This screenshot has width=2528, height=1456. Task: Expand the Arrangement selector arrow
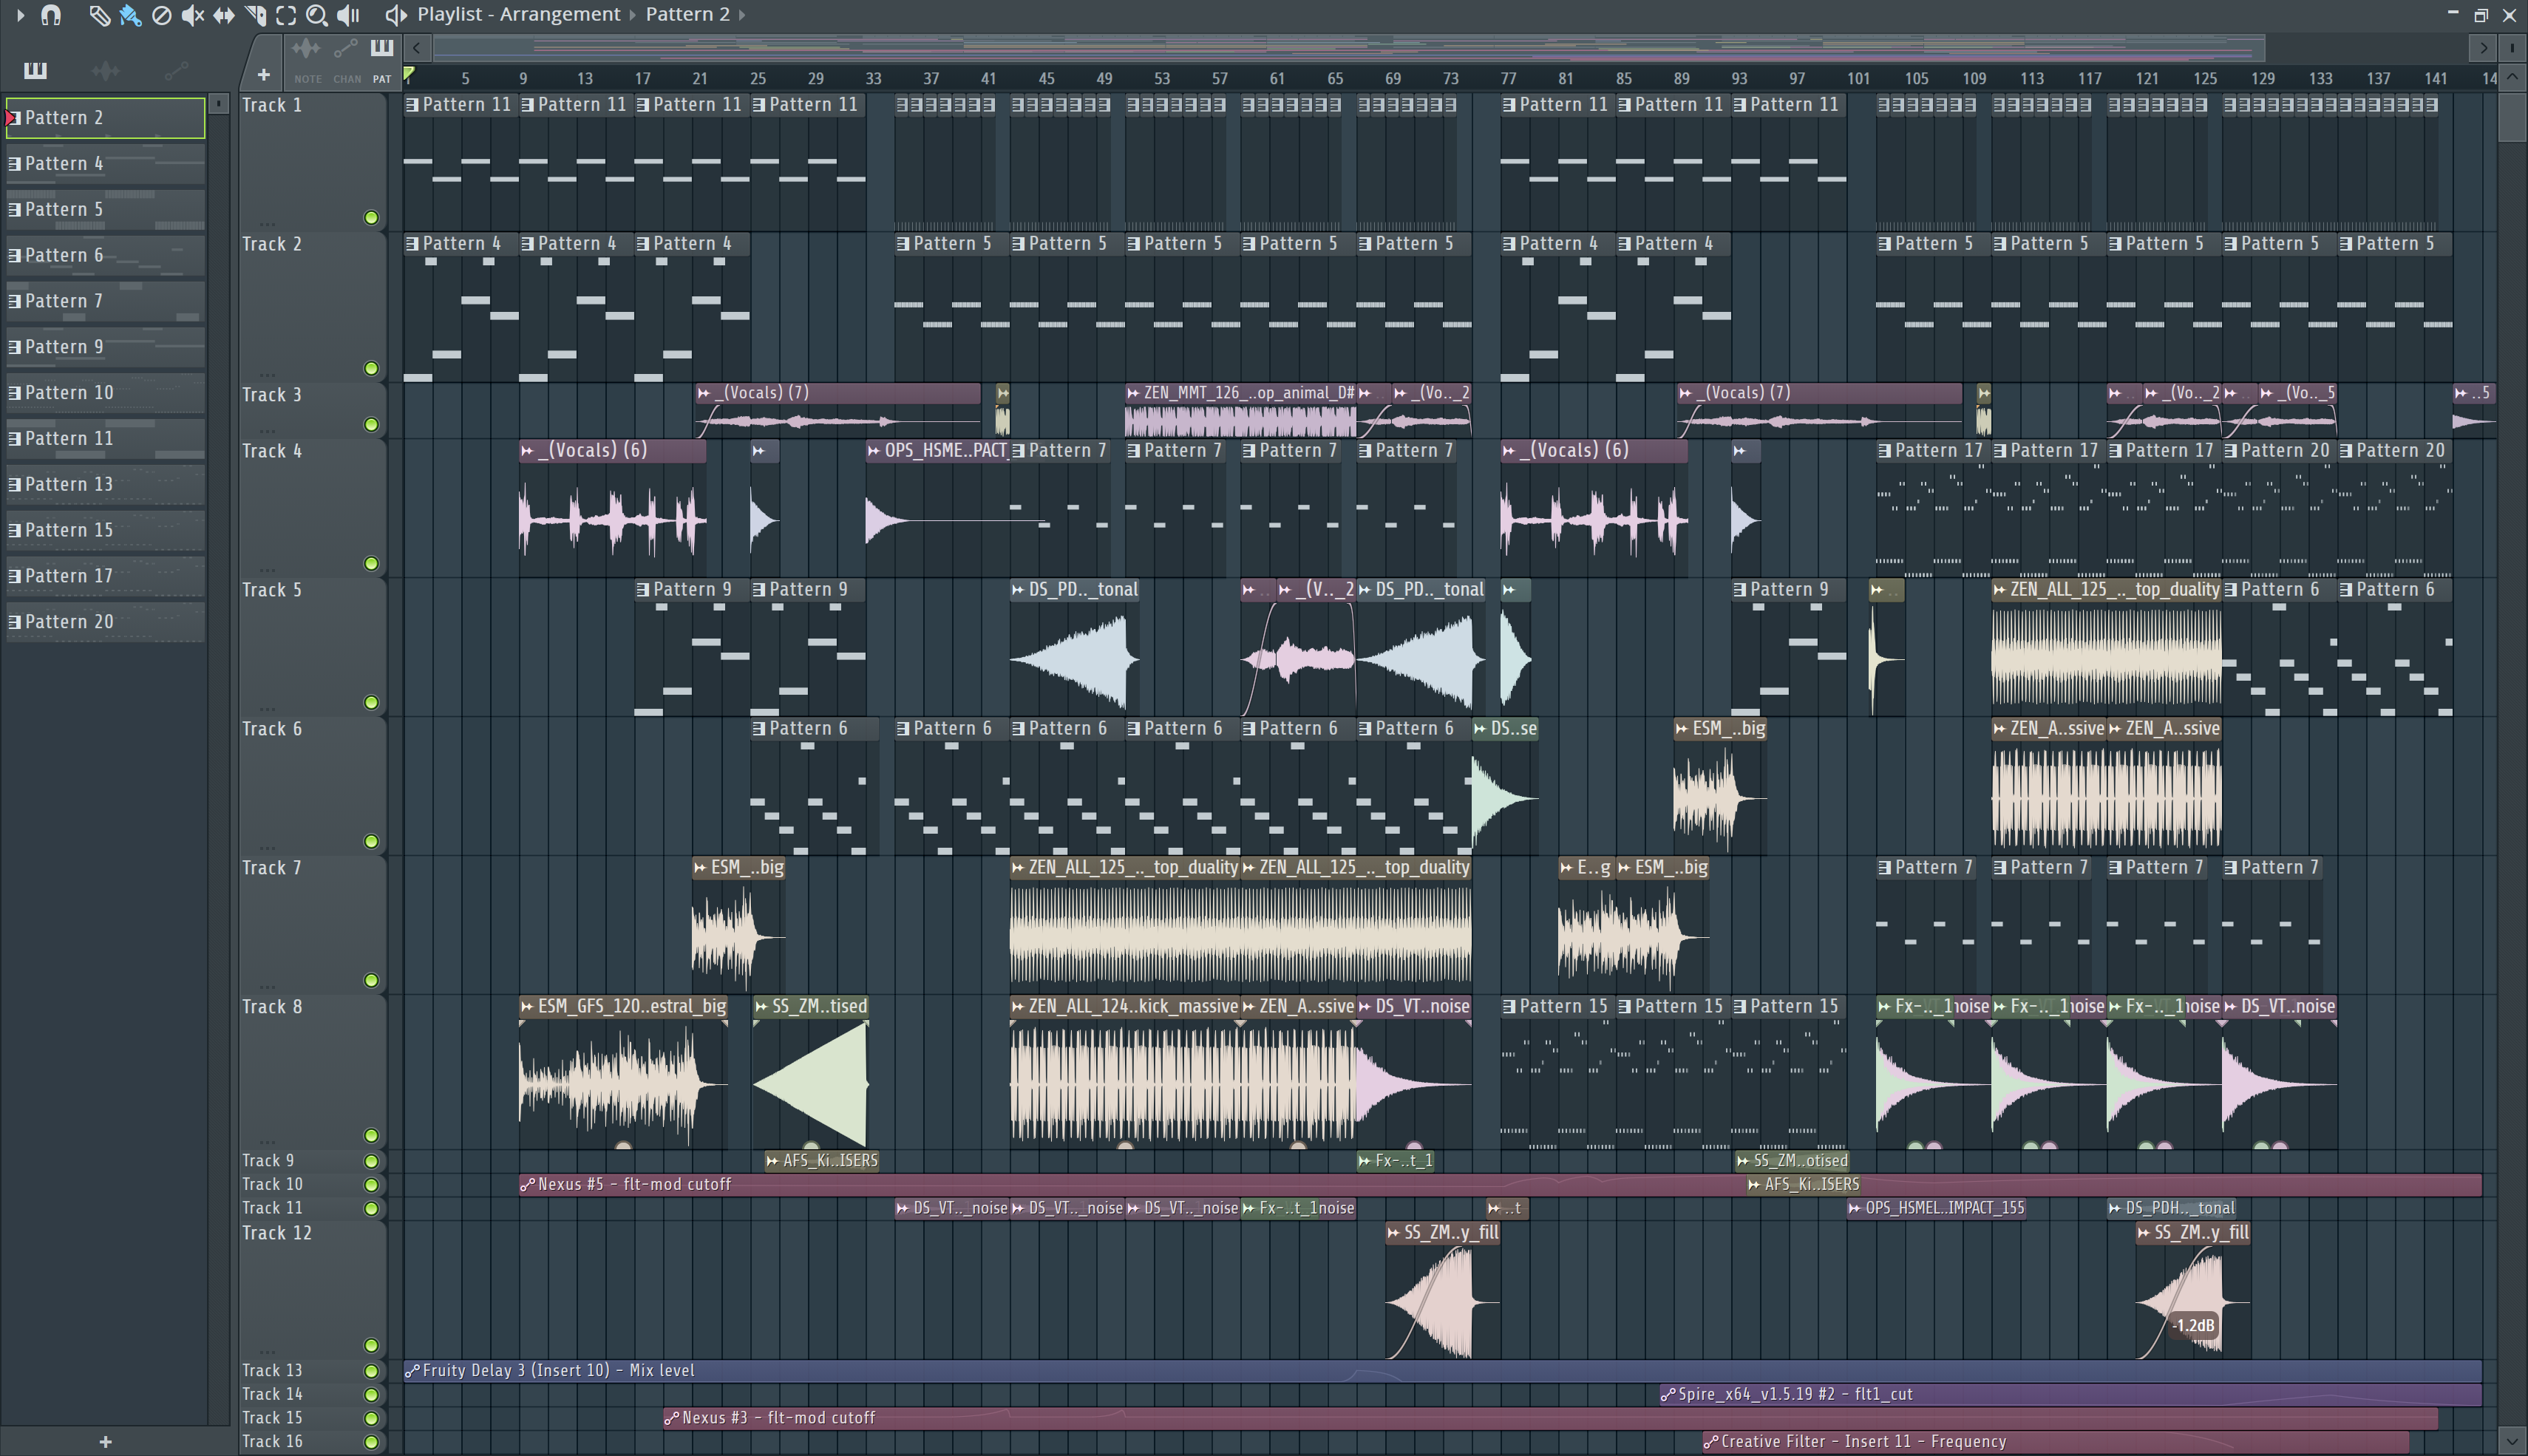point(632,15)
